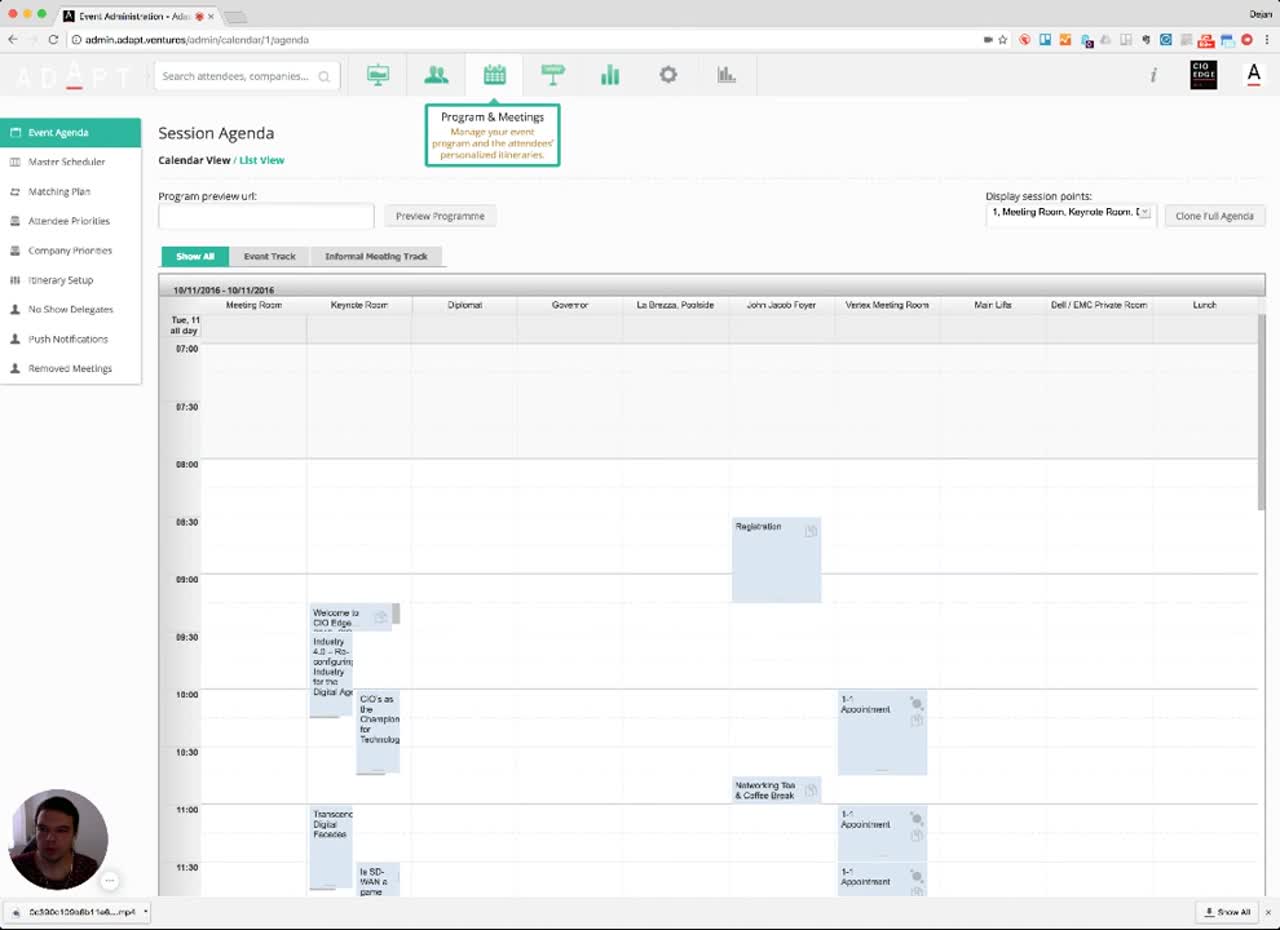This screenshot has height=930, width=1280.
Task: Open the attendees people icon in navigation
Action: pos(436,75)
